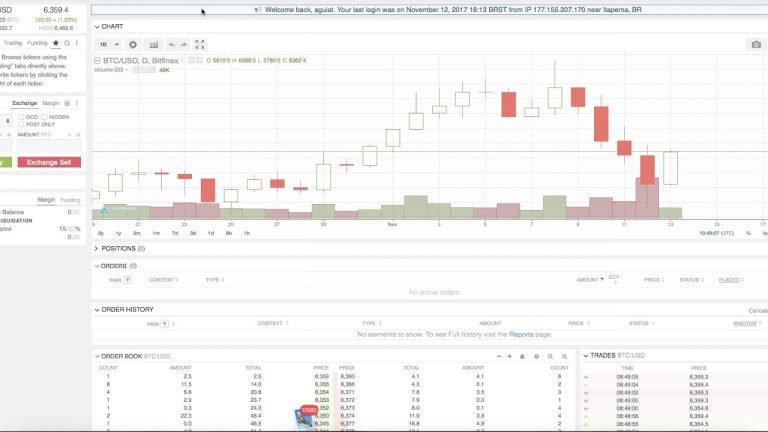Undo last chart action arrow
This screenshot has height=432, width=768.
point(172,45)
